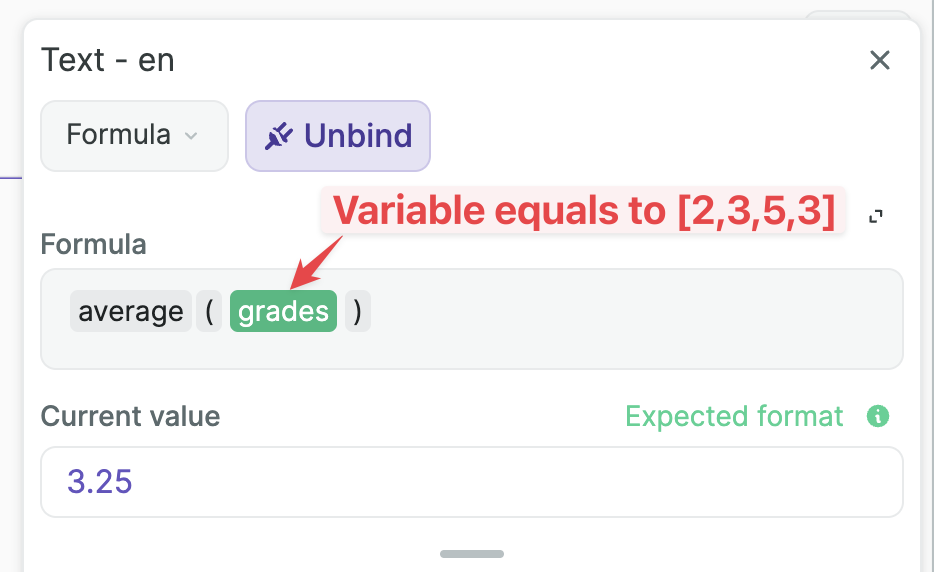Click the red Variable equals annotation
This screenshot has height=572, width=934.
pos(583,211)
